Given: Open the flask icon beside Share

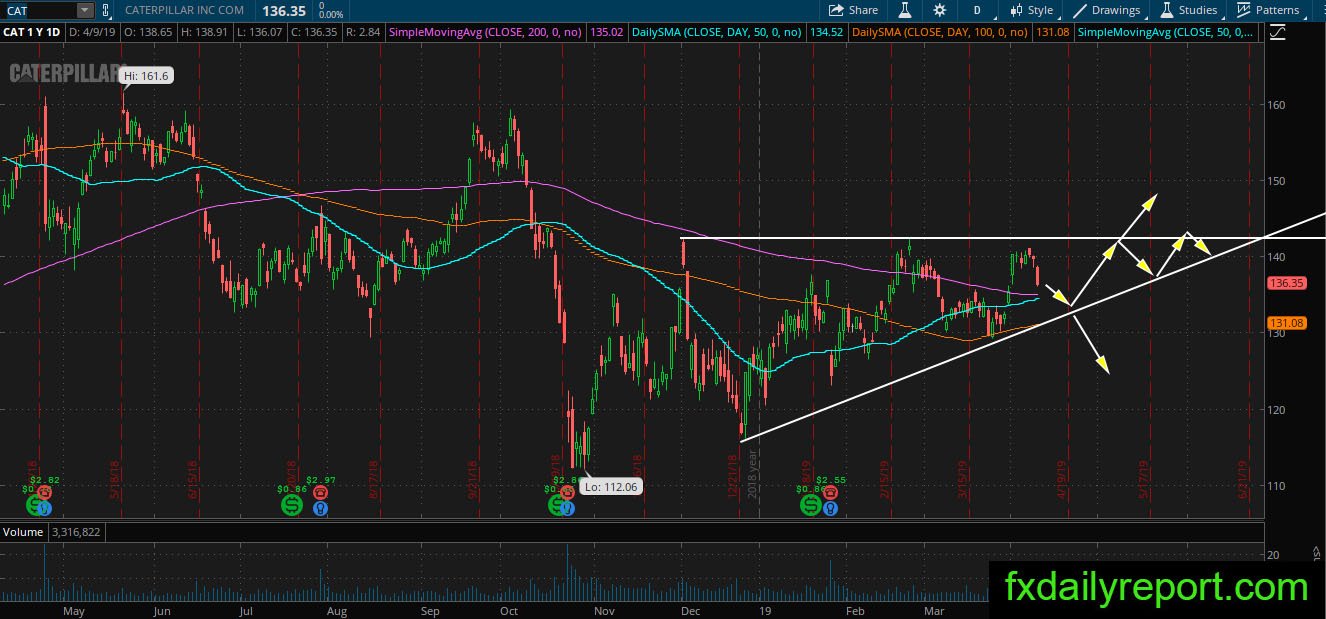Looking at the screenshot, I should pos(905,10).
